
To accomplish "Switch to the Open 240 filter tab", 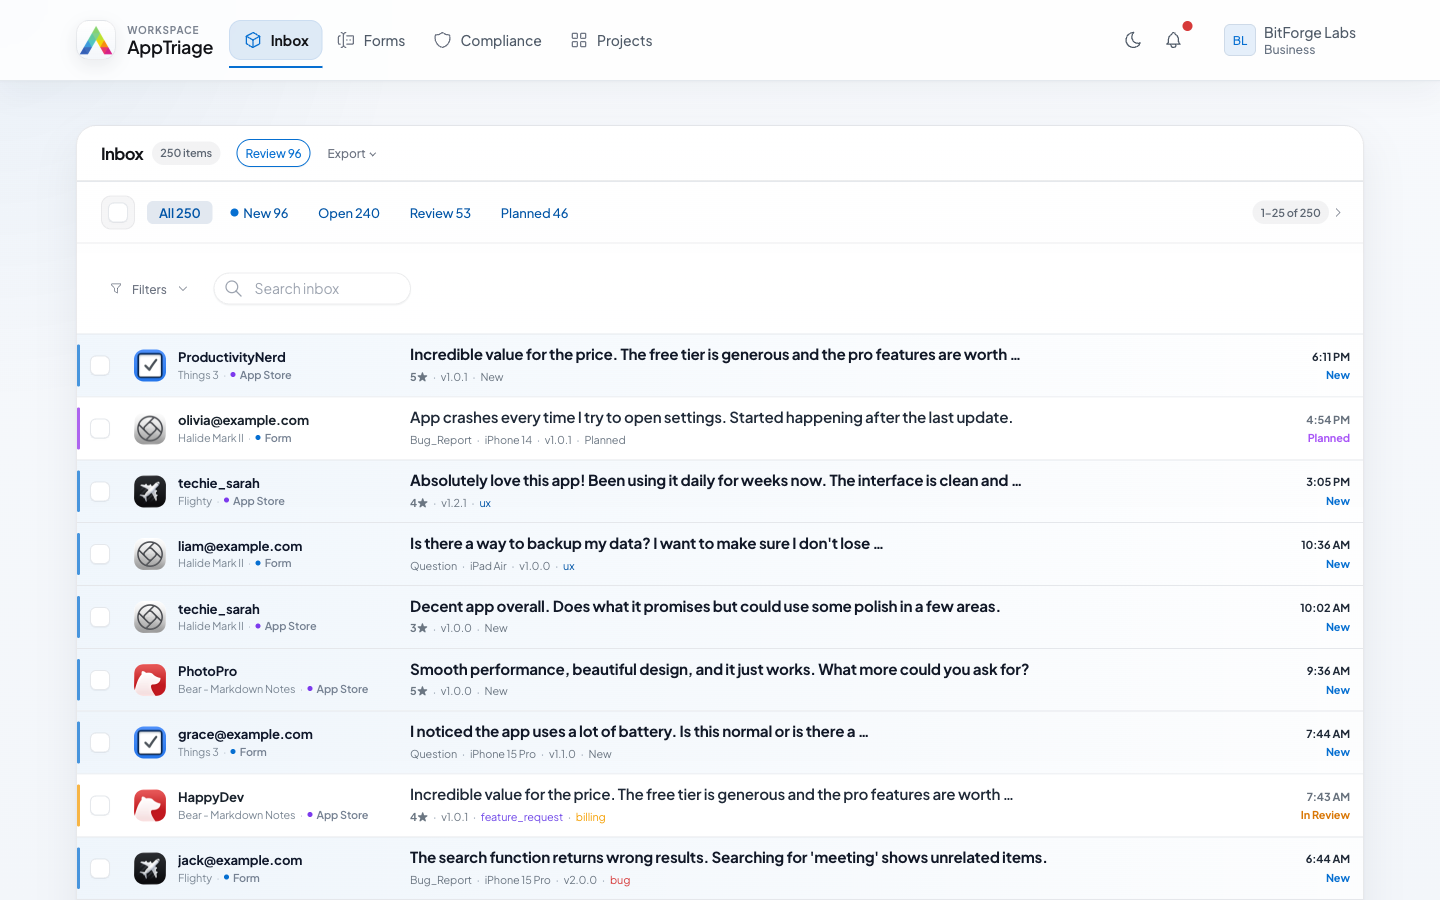I will pyautogui.click(x=348, y=213).
